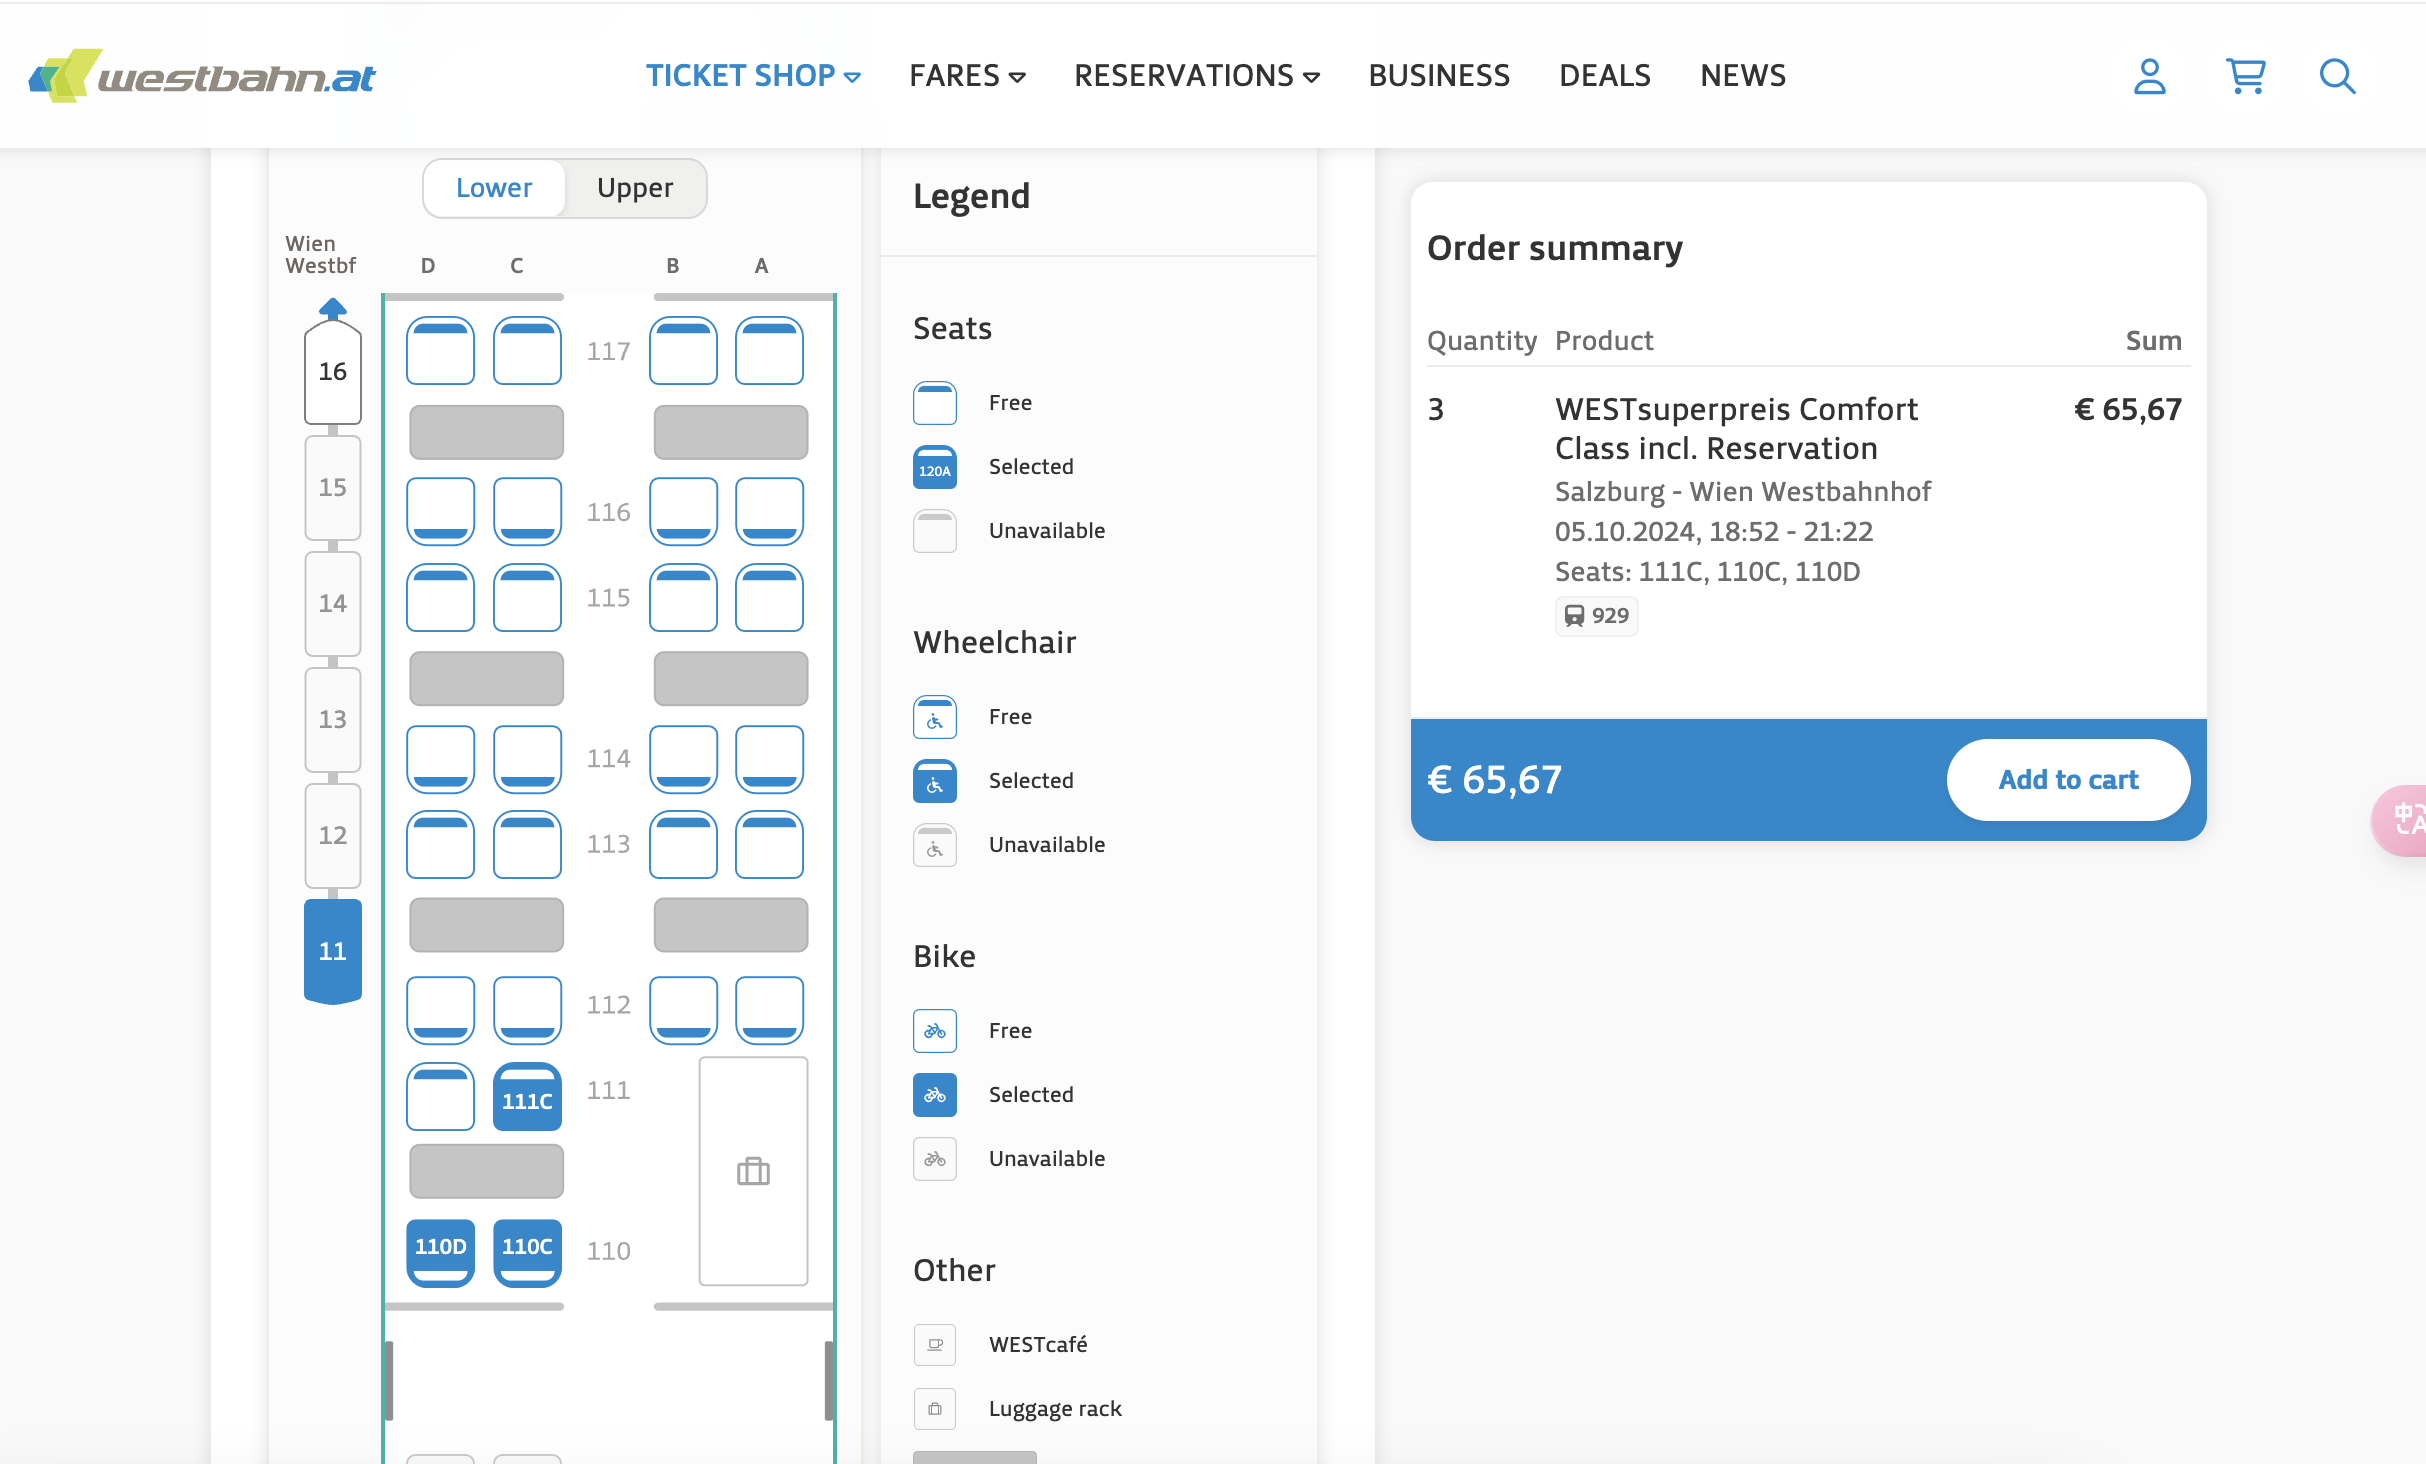Screen dimensions: 2426x1464
Task: Click the luggage rack icon in seat map
Action: (753, 1171)
